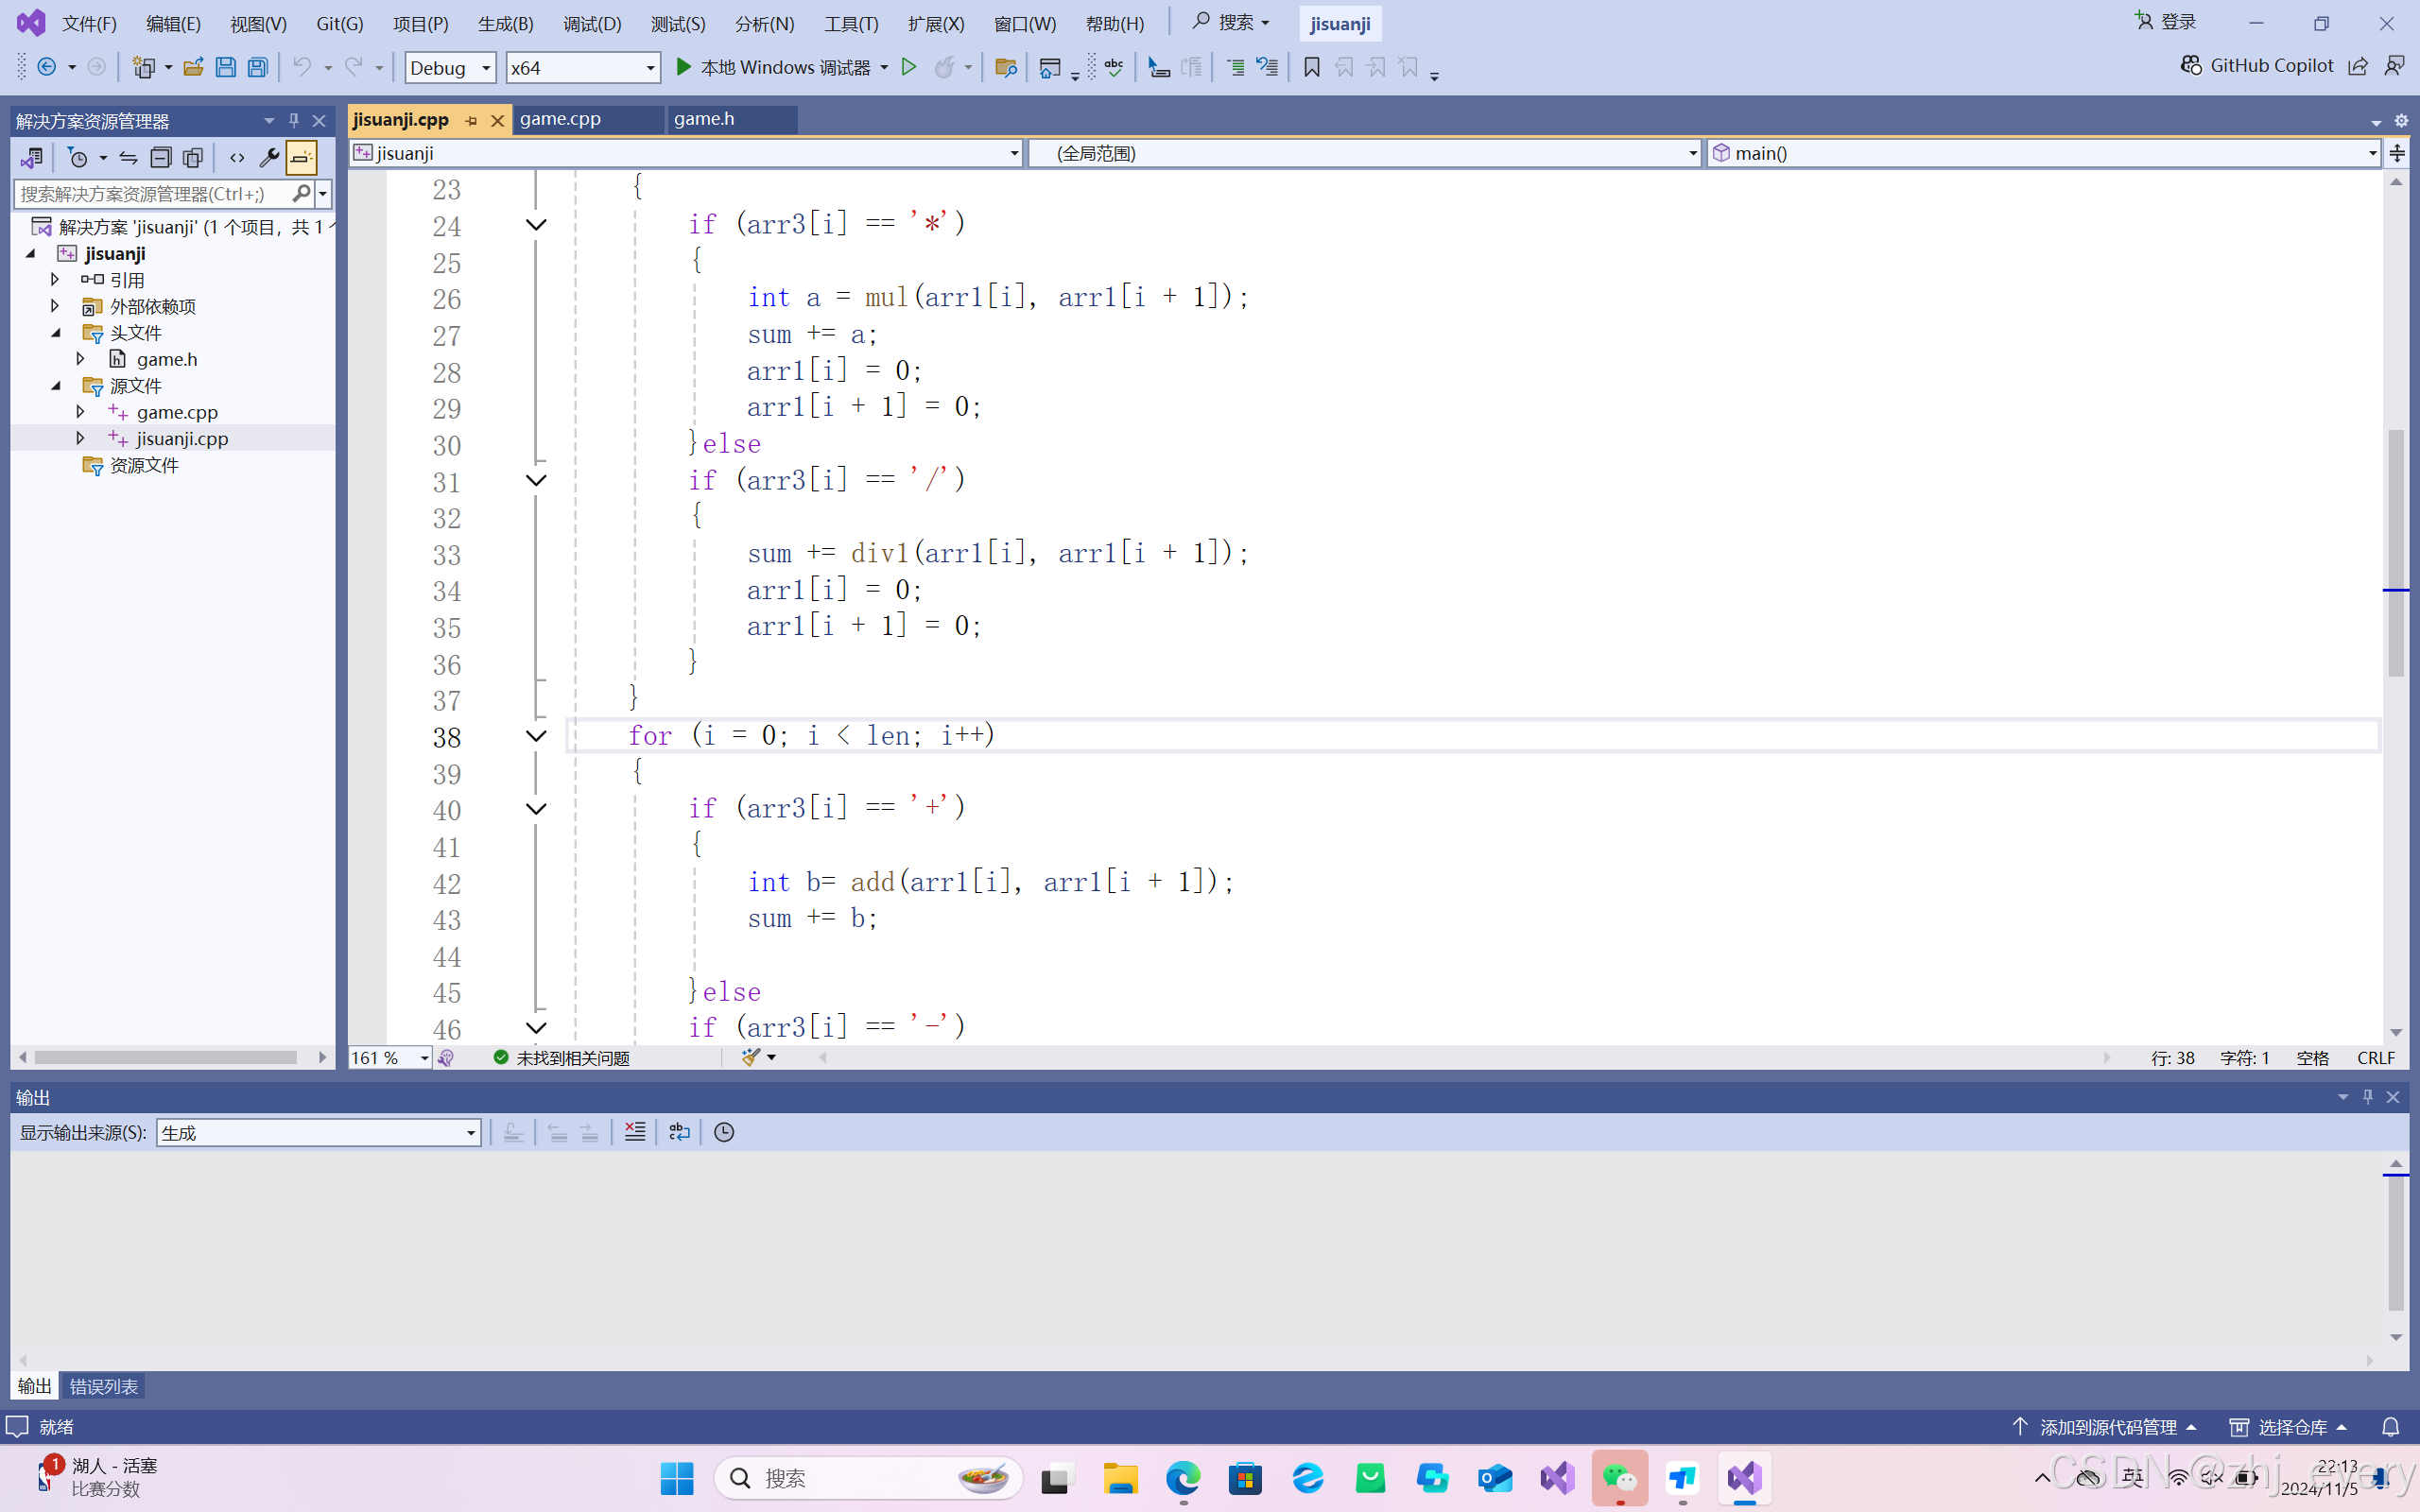Screen dimensions: 2420x1512
Task: Toggle pin on the jisuanji.cpp tab
Action: click(x=471, y=120)
